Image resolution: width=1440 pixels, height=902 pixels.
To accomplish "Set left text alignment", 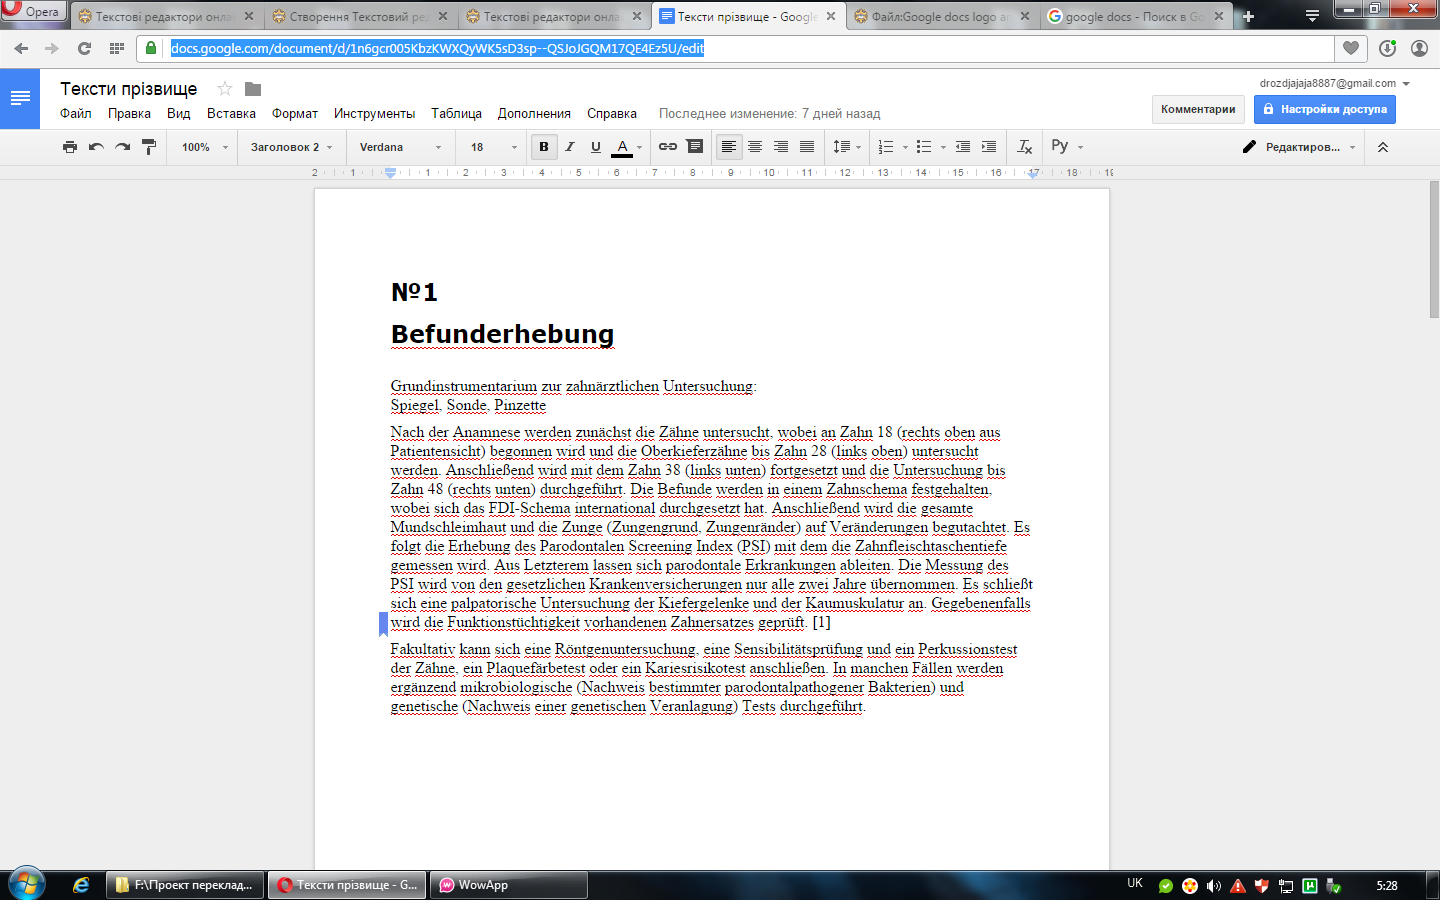I will click(x=729, y=147).
